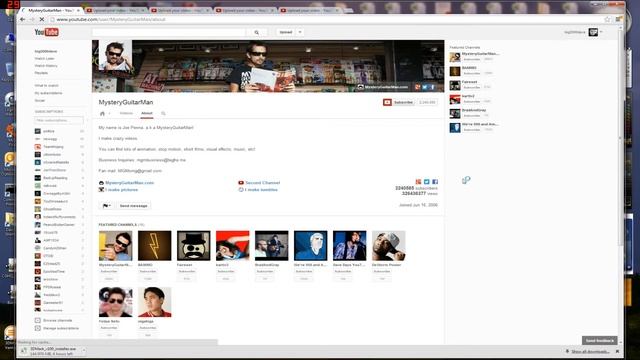Click the subscriber count box beside Subscribe
This screenshot has width=640, height=360.
[427, 102]
